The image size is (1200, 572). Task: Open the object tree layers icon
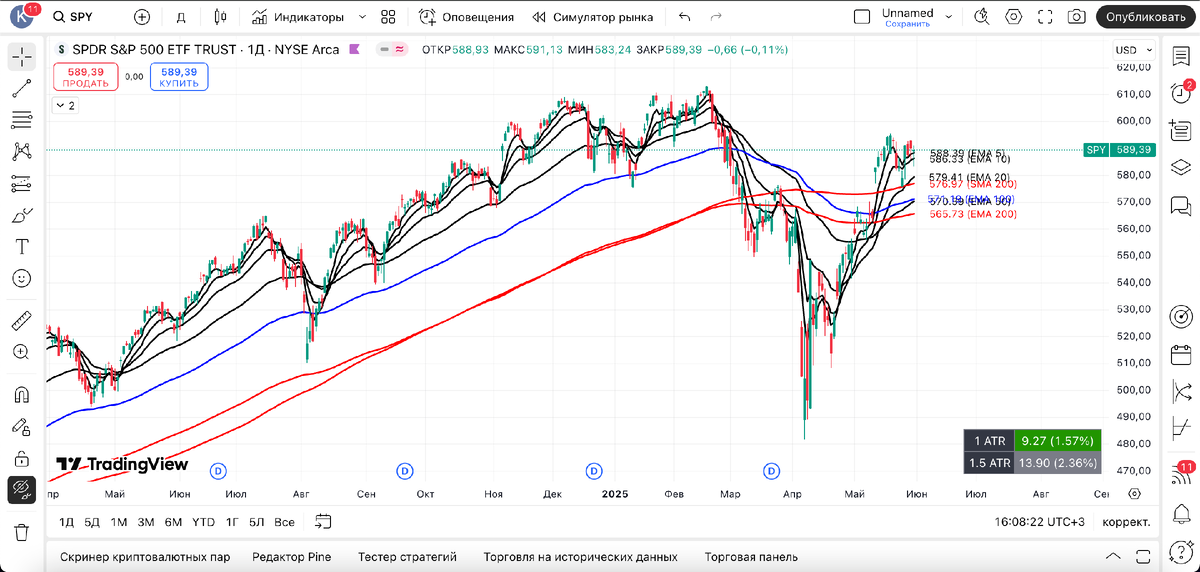pos(1181,166)
